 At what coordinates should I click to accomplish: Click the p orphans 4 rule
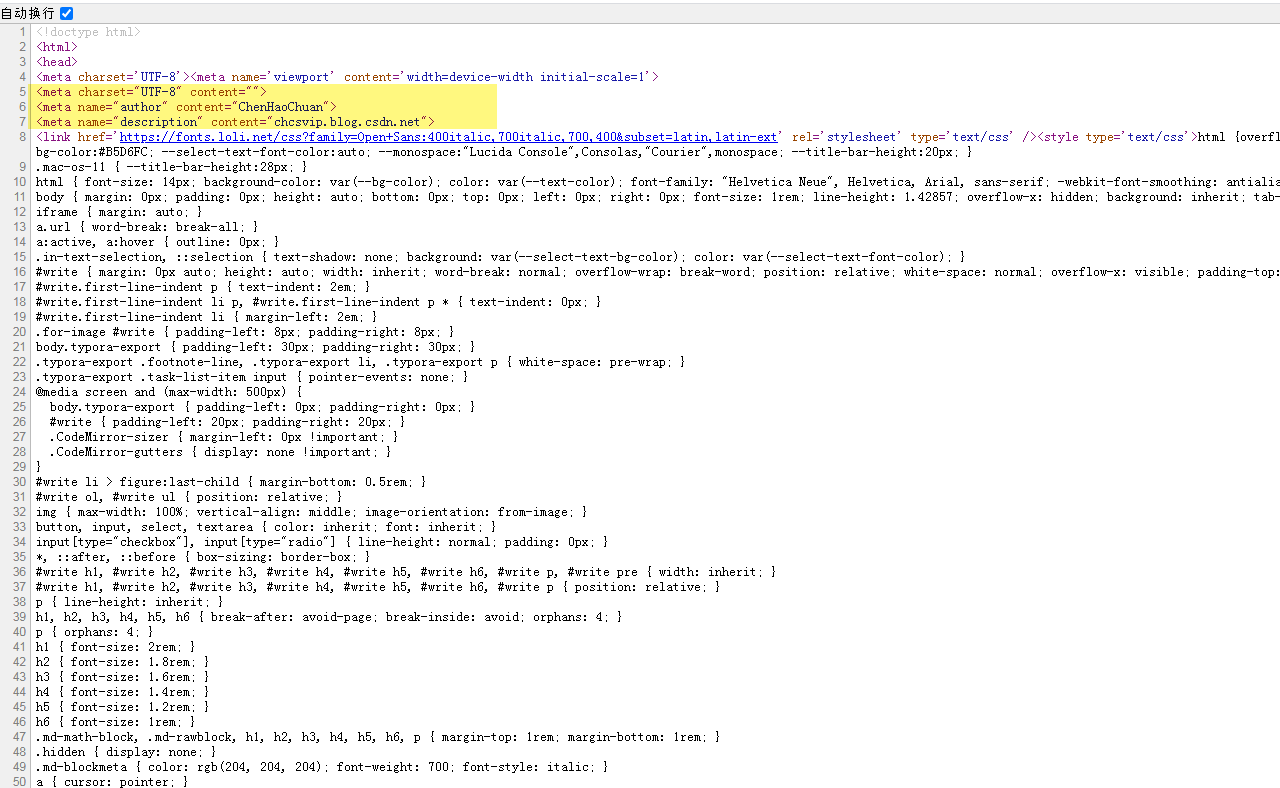pos(95,632)
